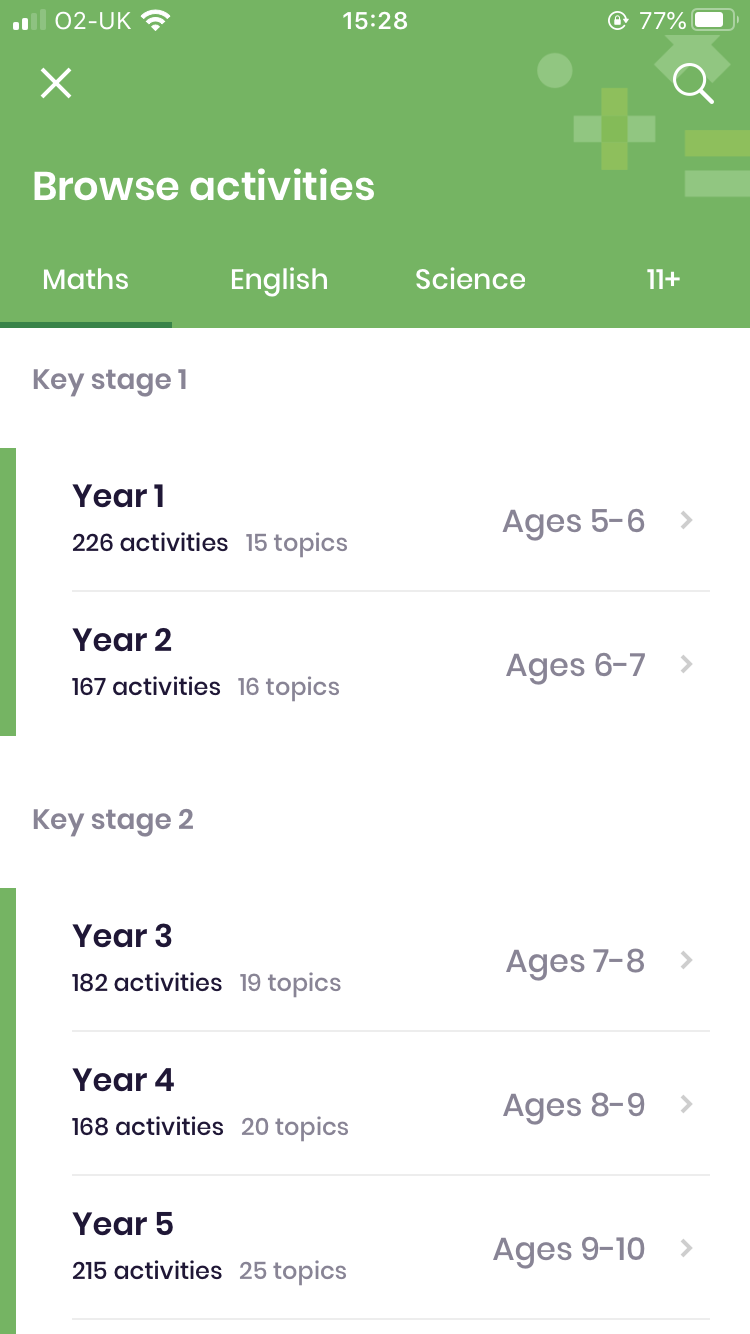The width and height of the screenshot is (750, 1334).
Task: Tap the rotation lock status icon
Action: pos(618,21)
